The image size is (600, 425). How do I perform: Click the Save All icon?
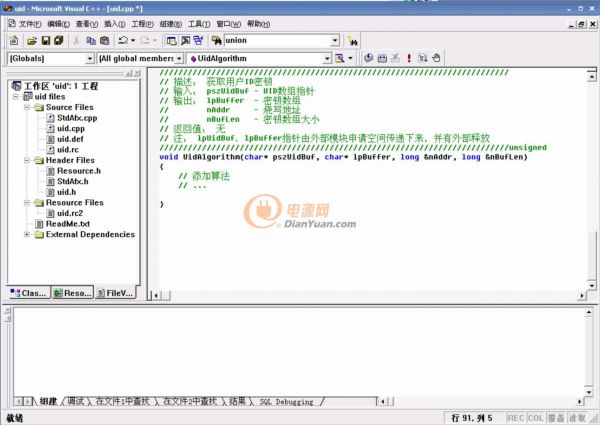(59, 41)
